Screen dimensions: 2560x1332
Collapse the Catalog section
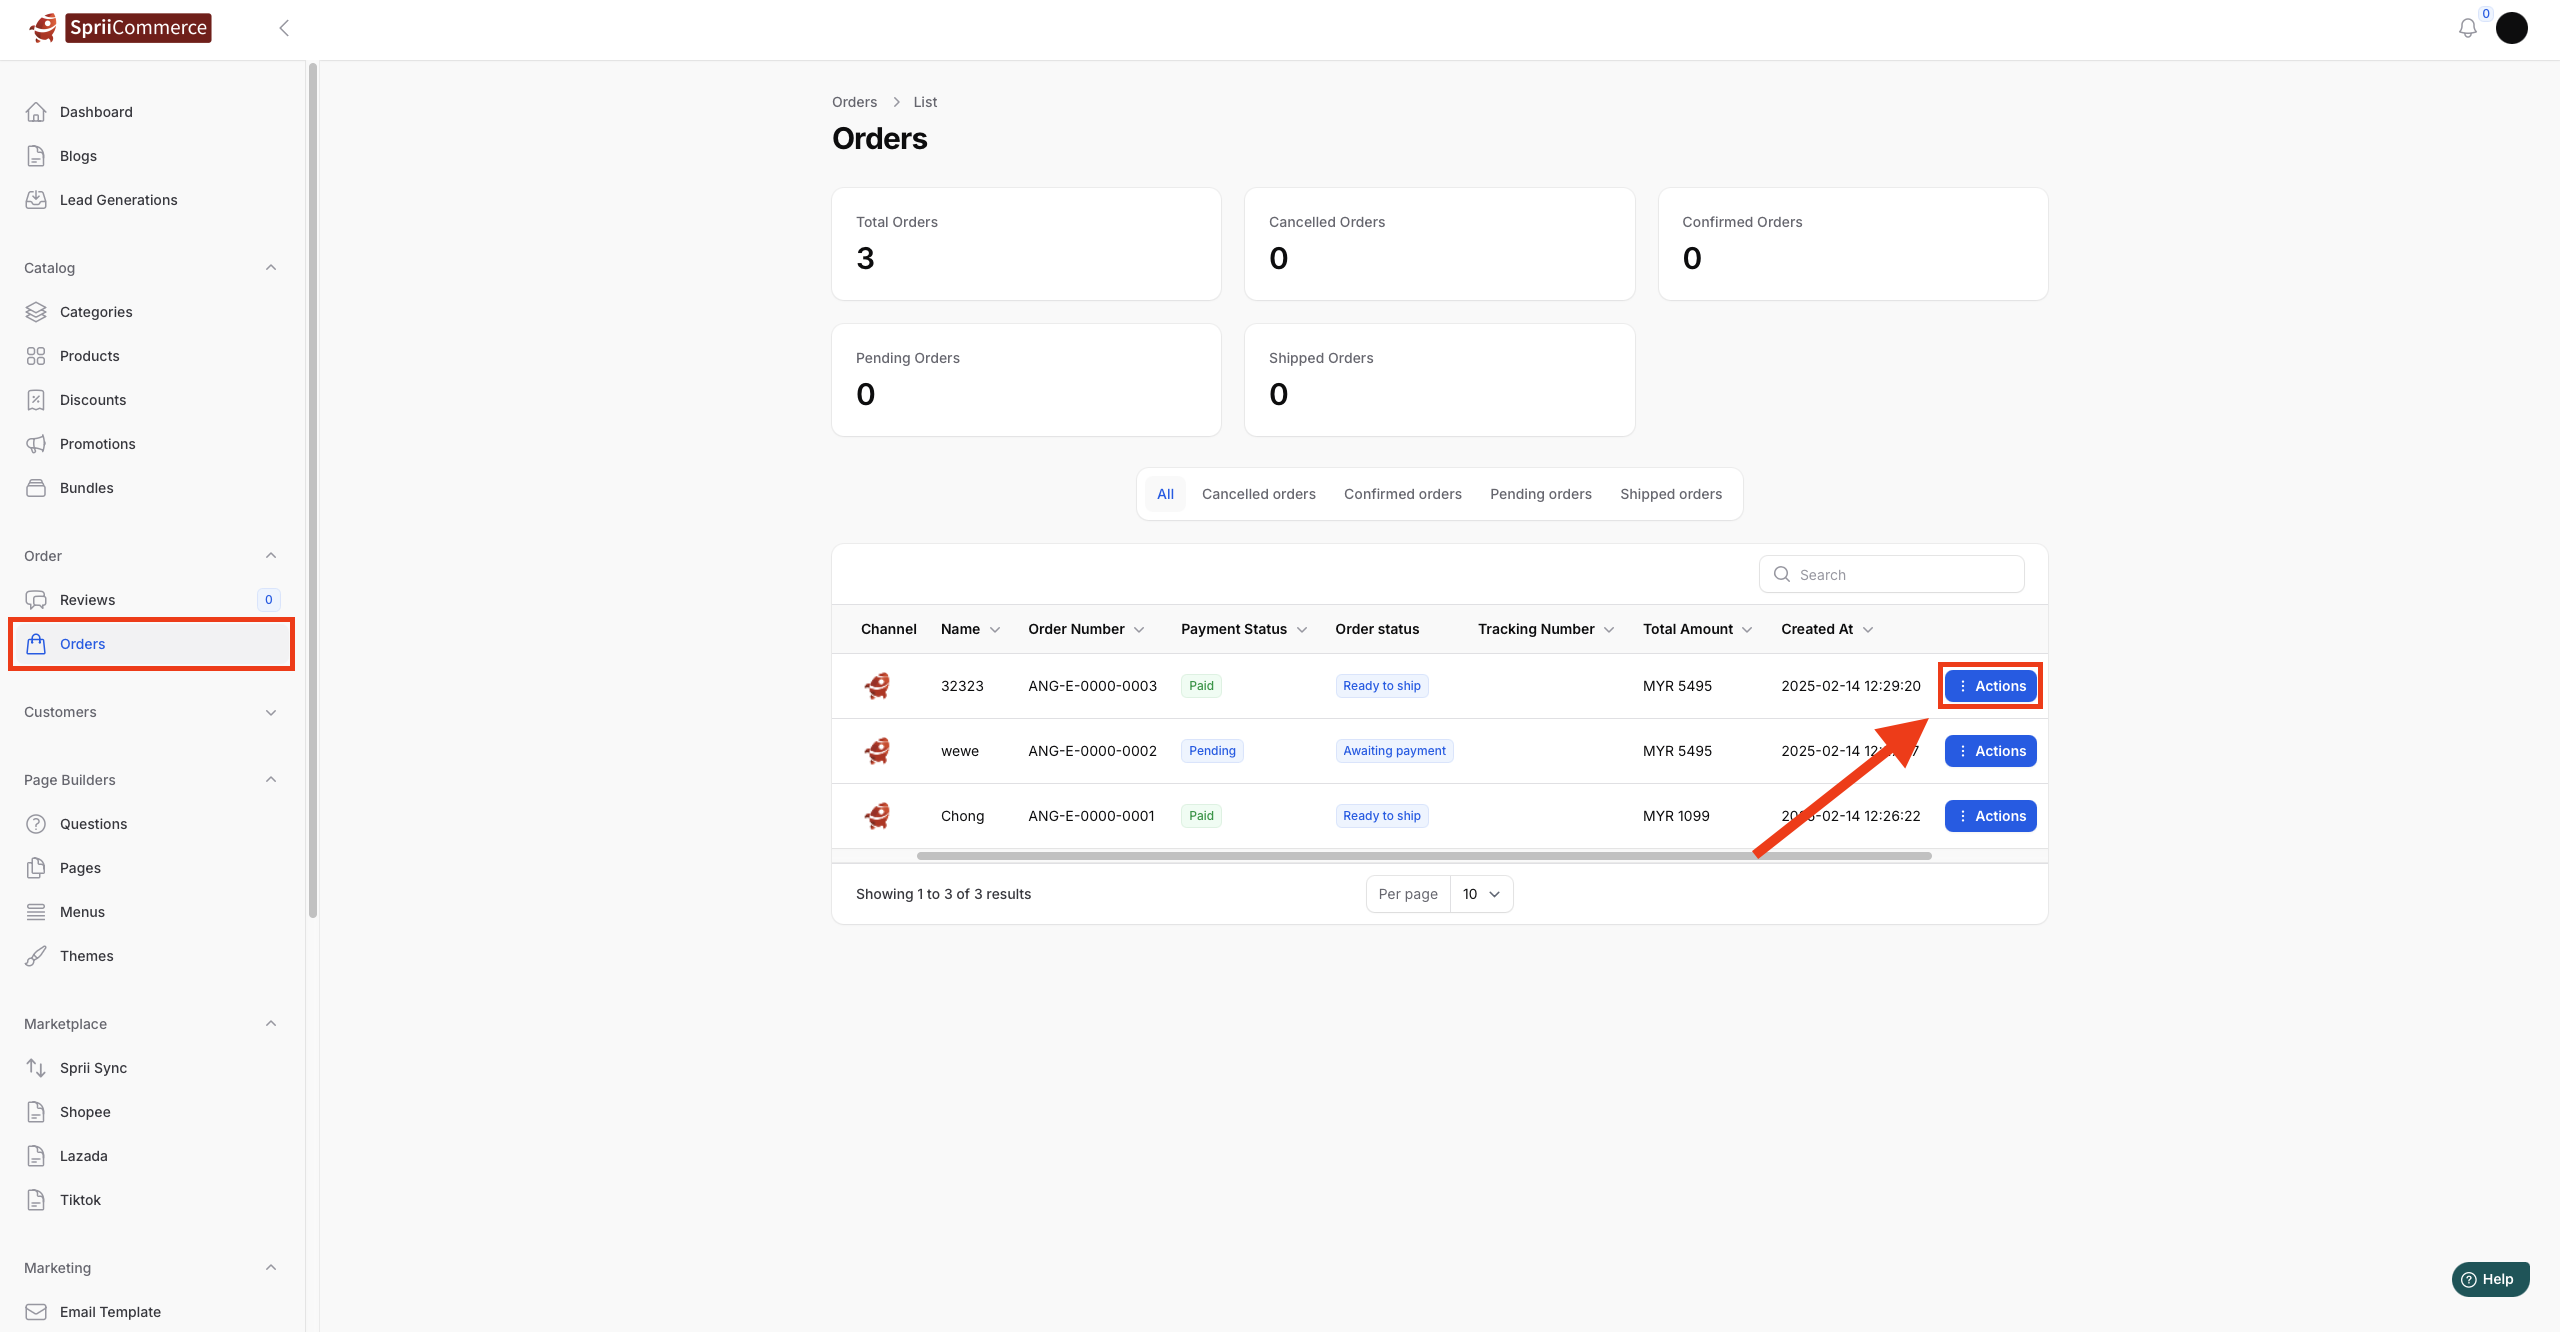271,268
